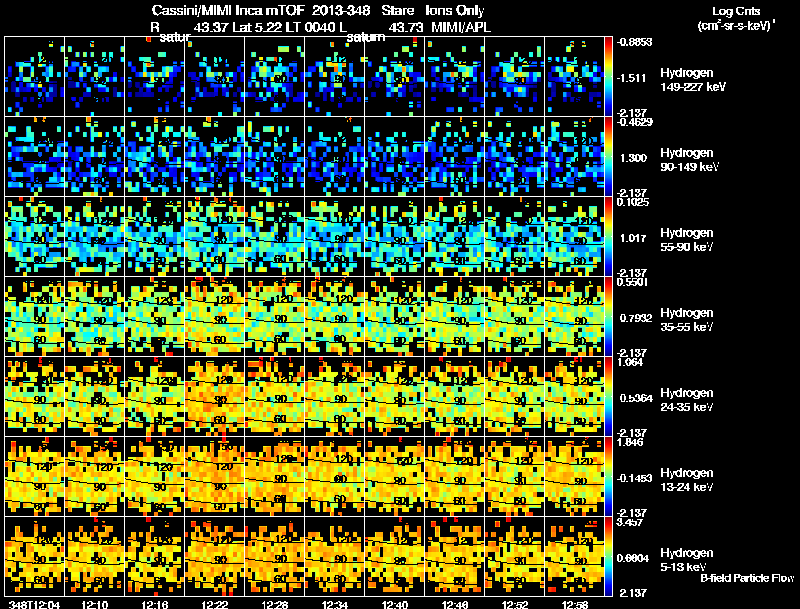800x609 pixels.
Task: Click the '-0.4629' colorbar value
Action: click(x=634, y=122)
